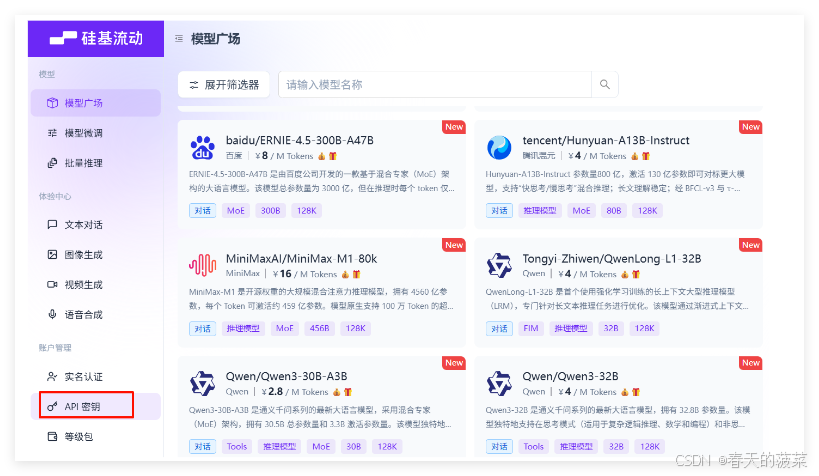
Task: Open baidu/ERNIE-4.5-300B-A47B model card
Action: 321,175
